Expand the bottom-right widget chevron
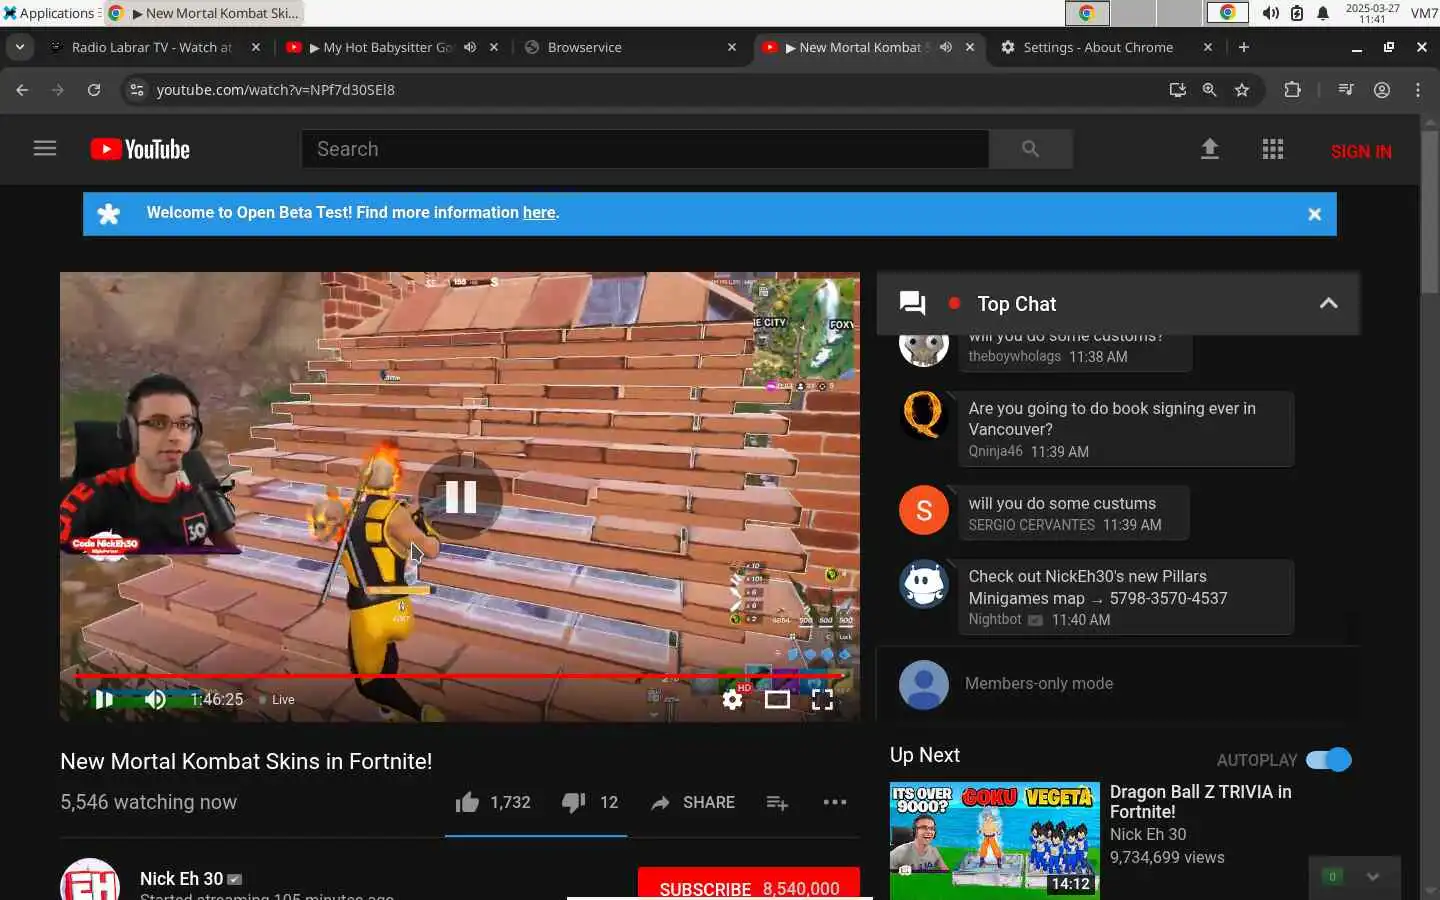The image size is (1440, 900). tap(1373, 877)
